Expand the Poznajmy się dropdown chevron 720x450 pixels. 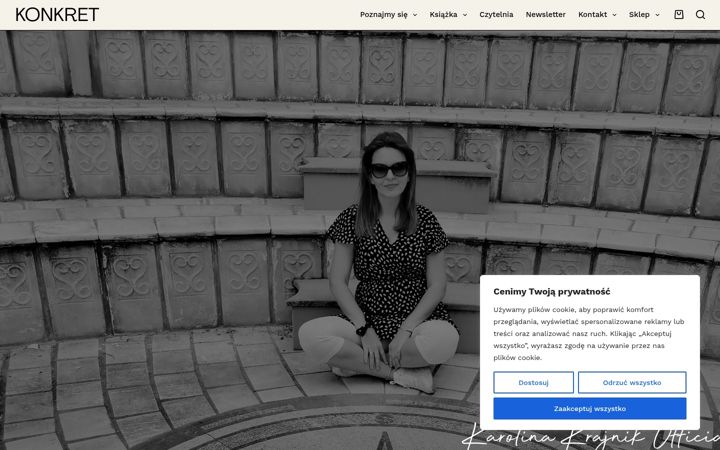(415, 15)
